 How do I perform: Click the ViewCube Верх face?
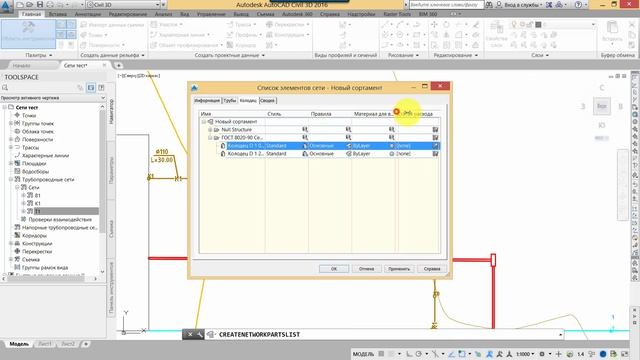pos(602,106)
